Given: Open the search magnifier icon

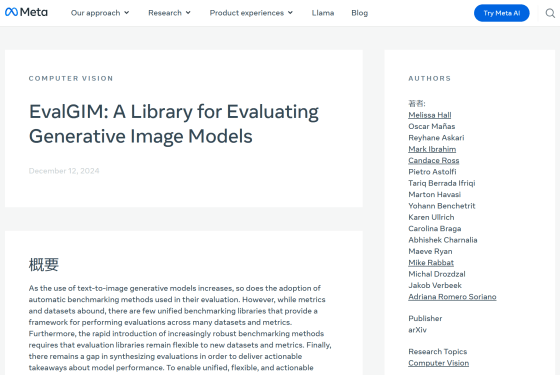Looking at the screenshot, I should click(550, 13).
